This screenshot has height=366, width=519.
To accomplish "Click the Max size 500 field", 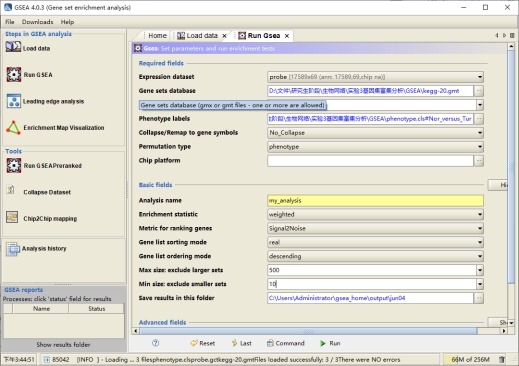I will (x=372, y=270).
